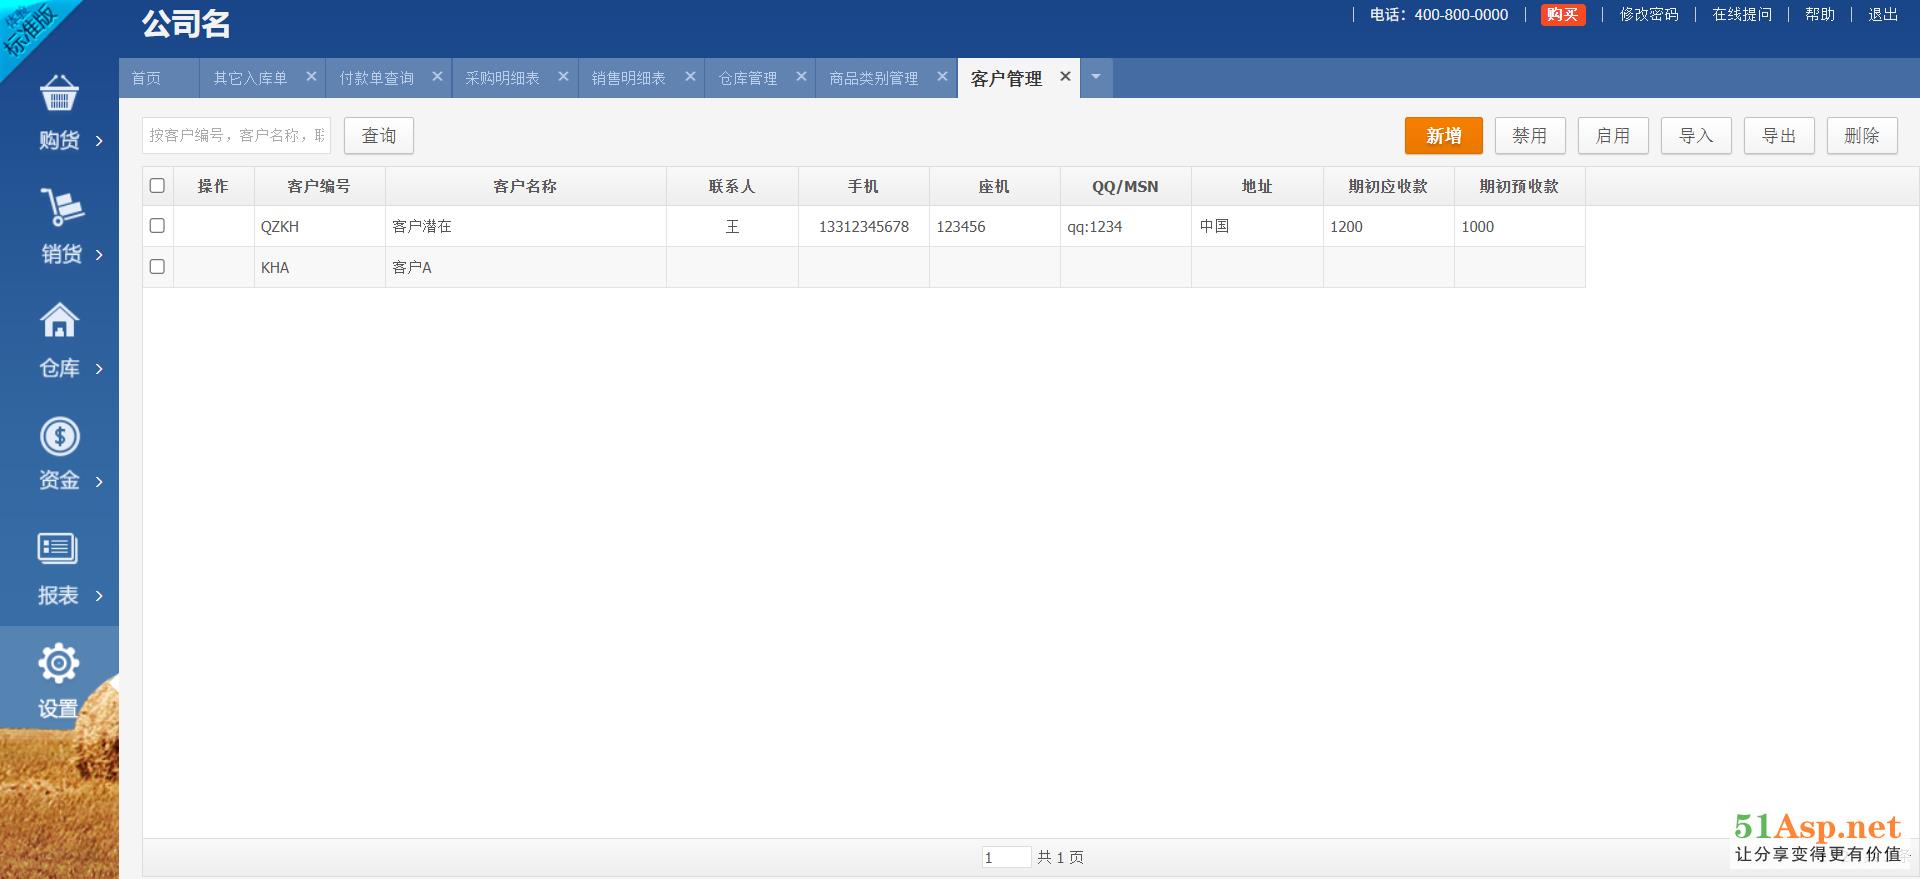Toggle the select-all checkbox in table header
The image size is (1920, 879).
point(157,186)
